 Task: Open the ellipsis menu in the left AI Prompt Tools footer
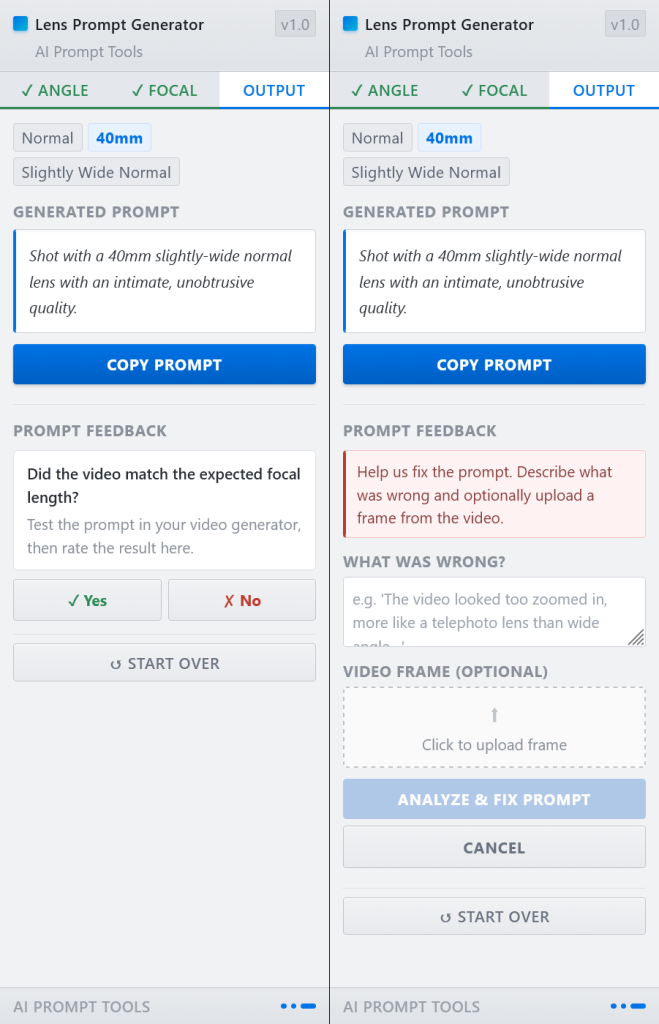(x=297, y=1006)
